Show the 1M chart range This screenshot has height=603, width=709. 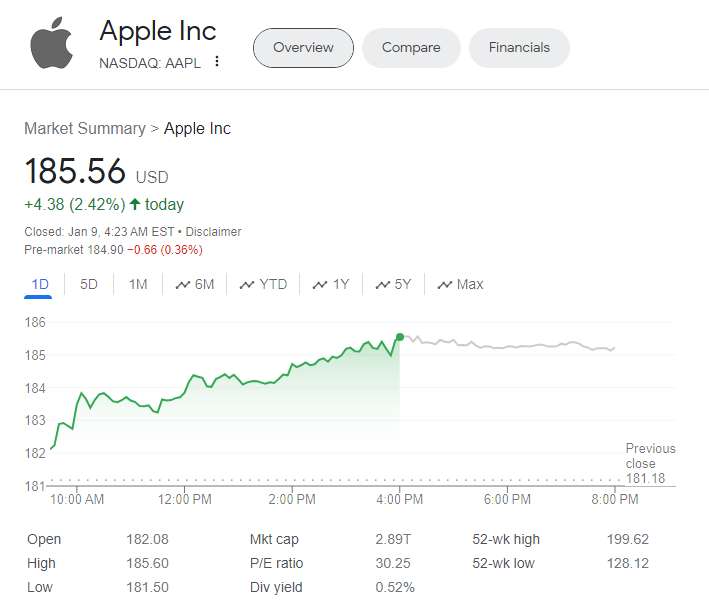click(x=138, y=284)
